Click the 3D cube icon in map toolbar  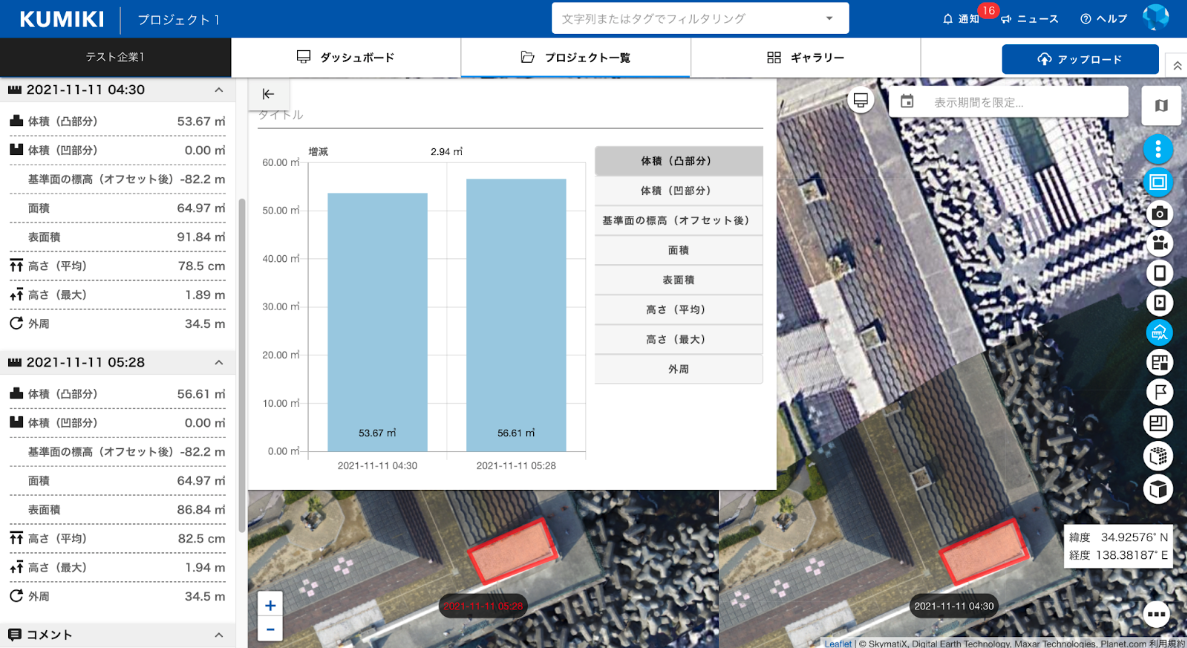[1158, 489]
